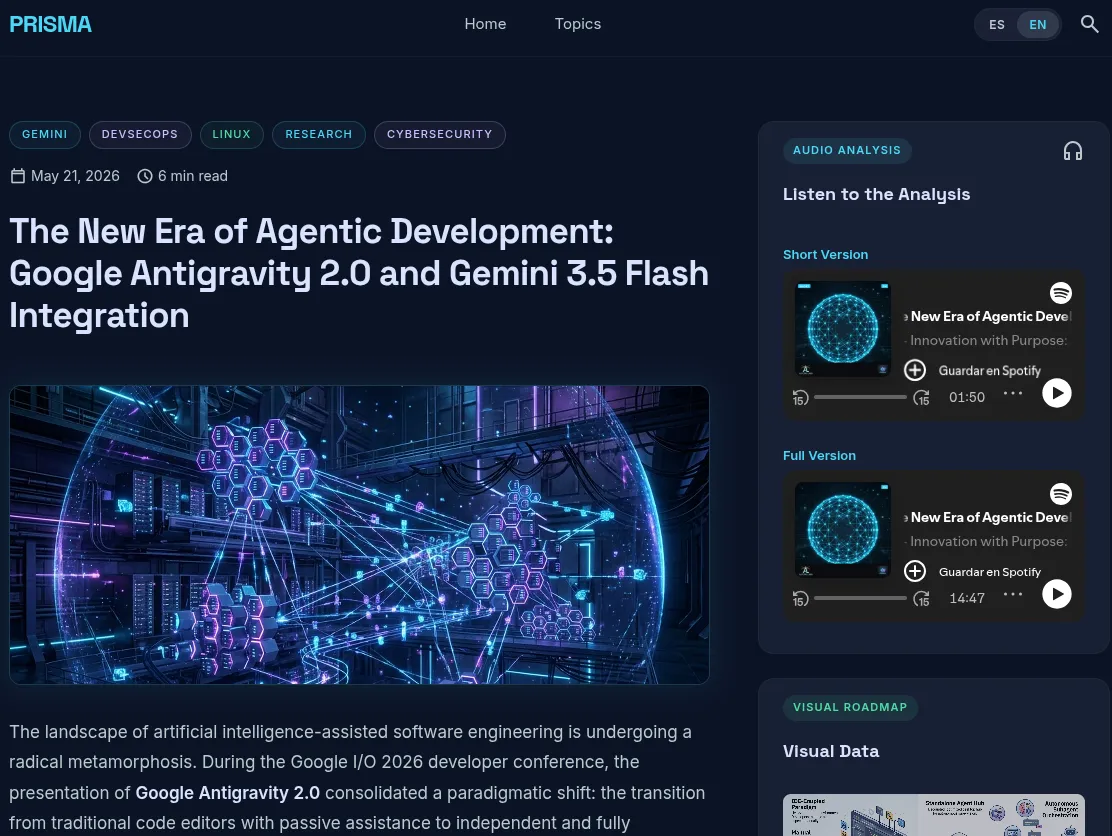Viewport: 1112px width, 836px height.
Task: Switch language to ES
Action: [x=996, y=25]
